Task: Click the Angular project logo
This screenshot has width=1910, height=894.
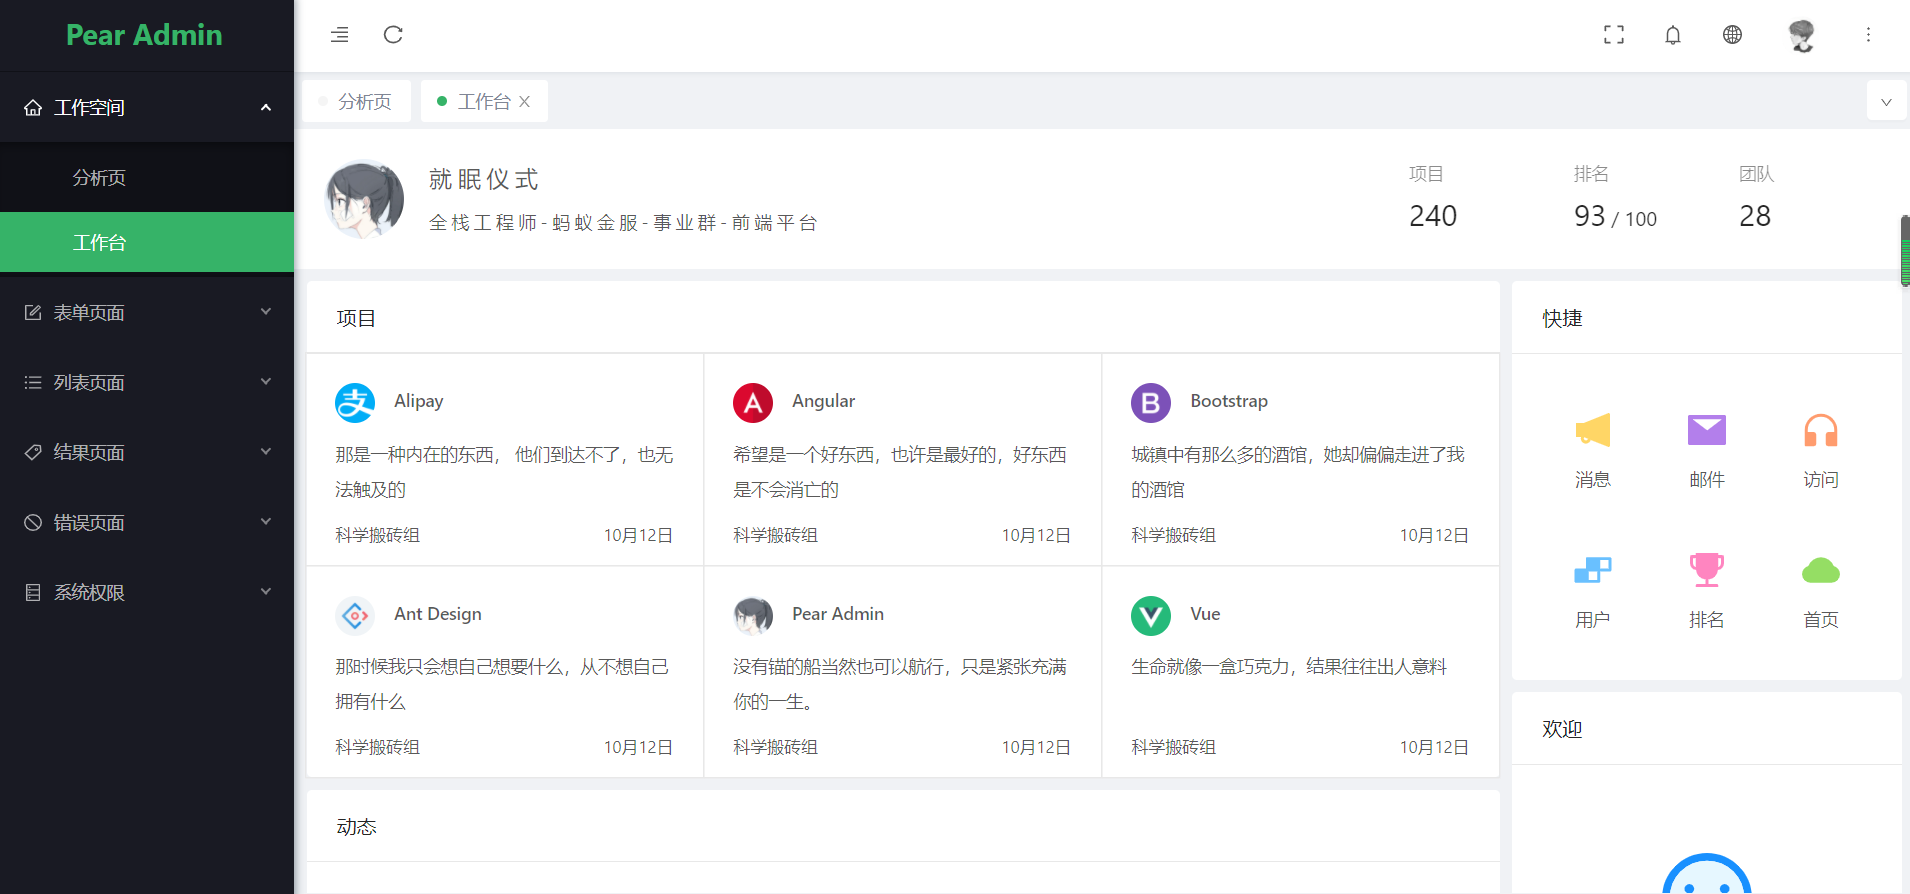Action: (753, 403)
